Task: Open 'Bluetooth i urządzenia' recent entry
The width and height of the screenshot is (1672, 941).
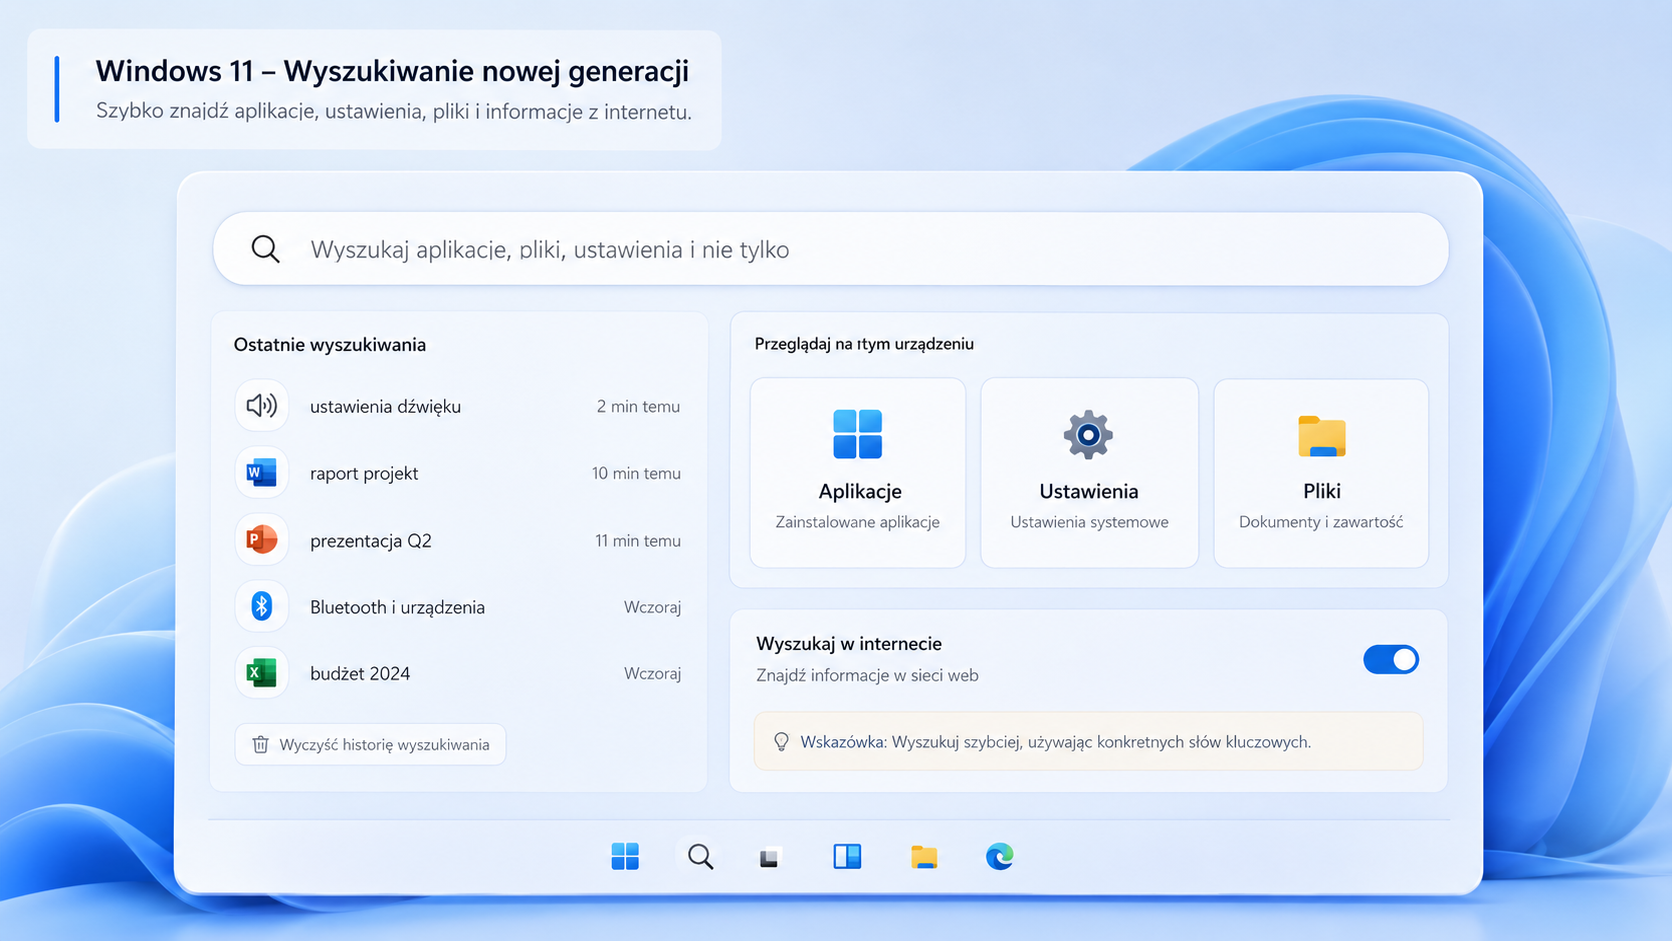Action: [458, 607]
